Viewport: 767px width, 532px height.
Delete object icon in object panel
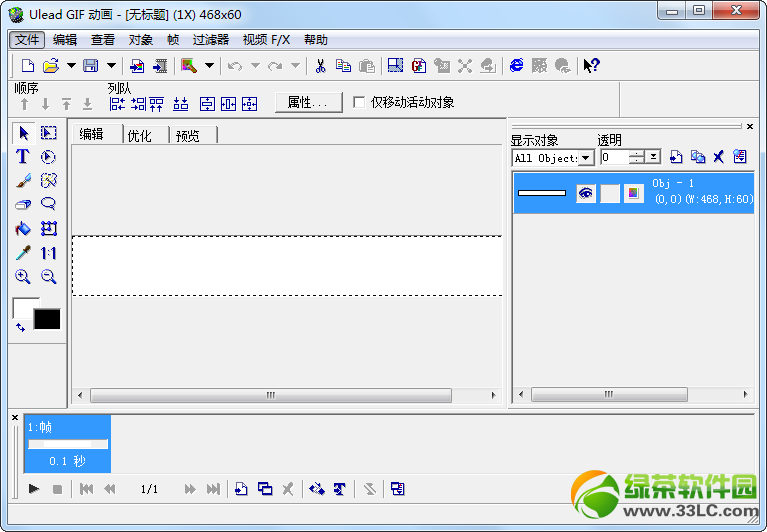pos(719,156)
